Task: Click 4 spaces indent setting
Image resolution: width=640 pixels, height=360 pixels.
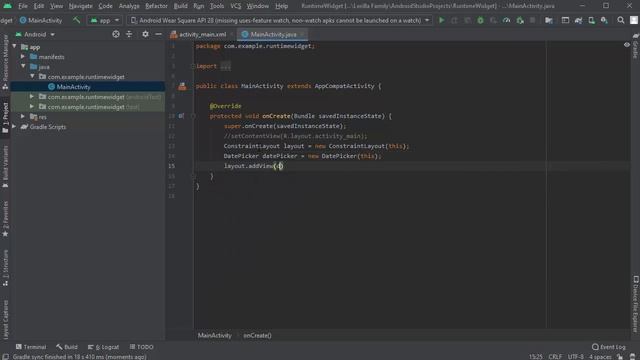Action: pos(600,357)
